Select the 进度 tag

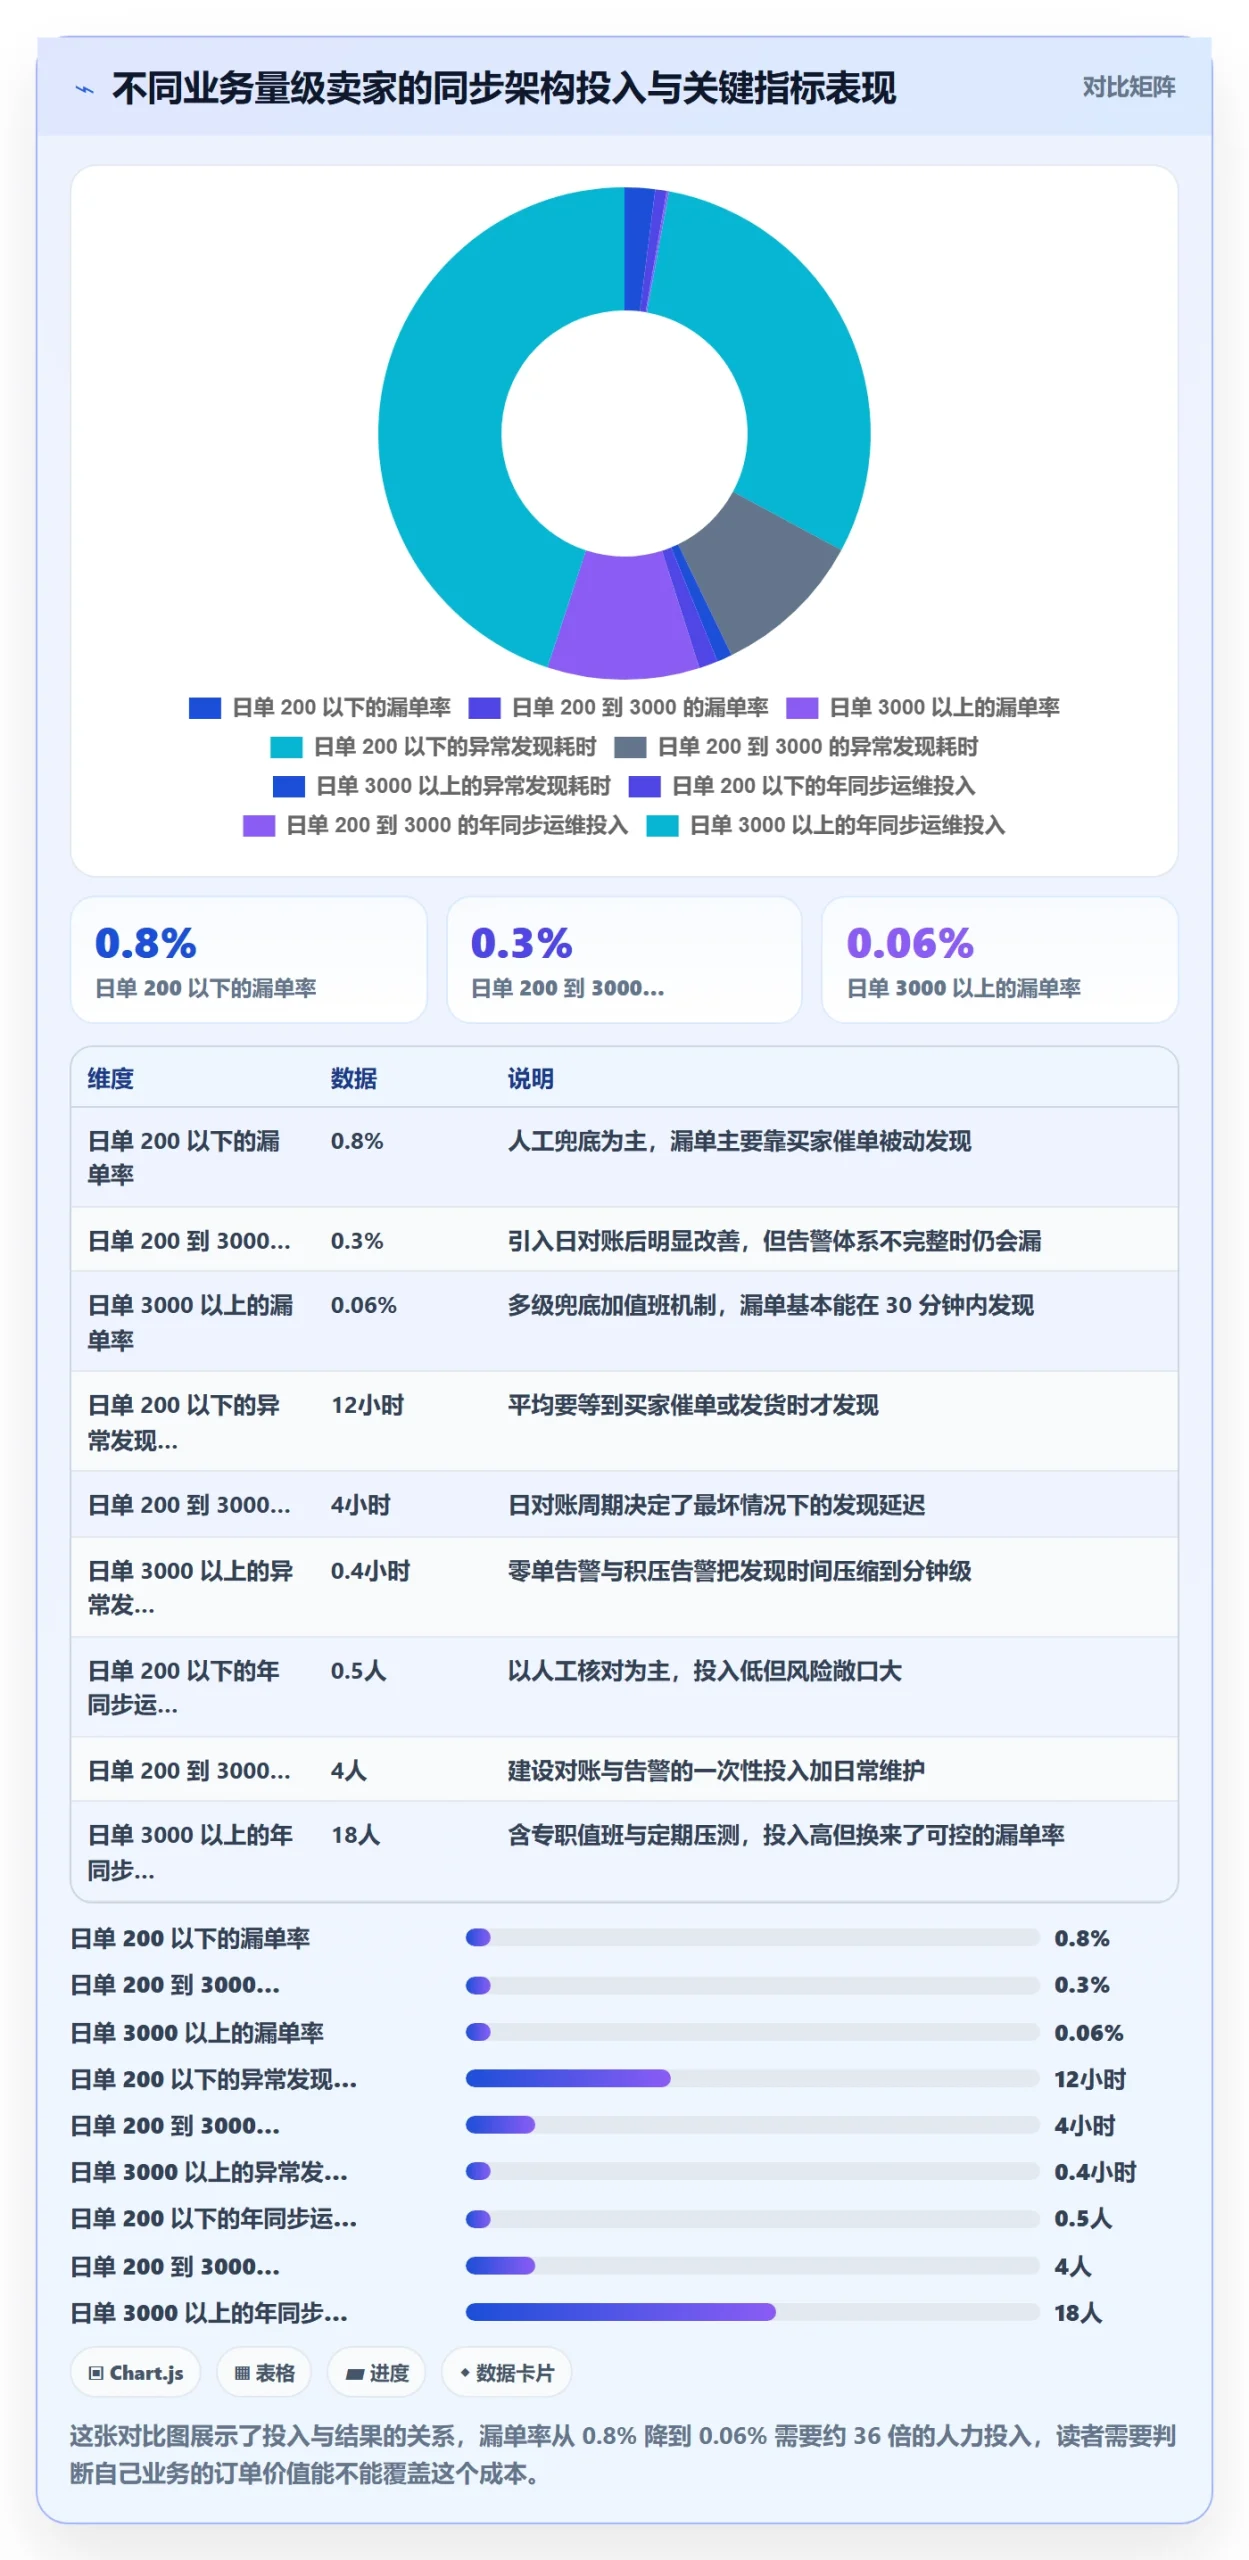377,2373
